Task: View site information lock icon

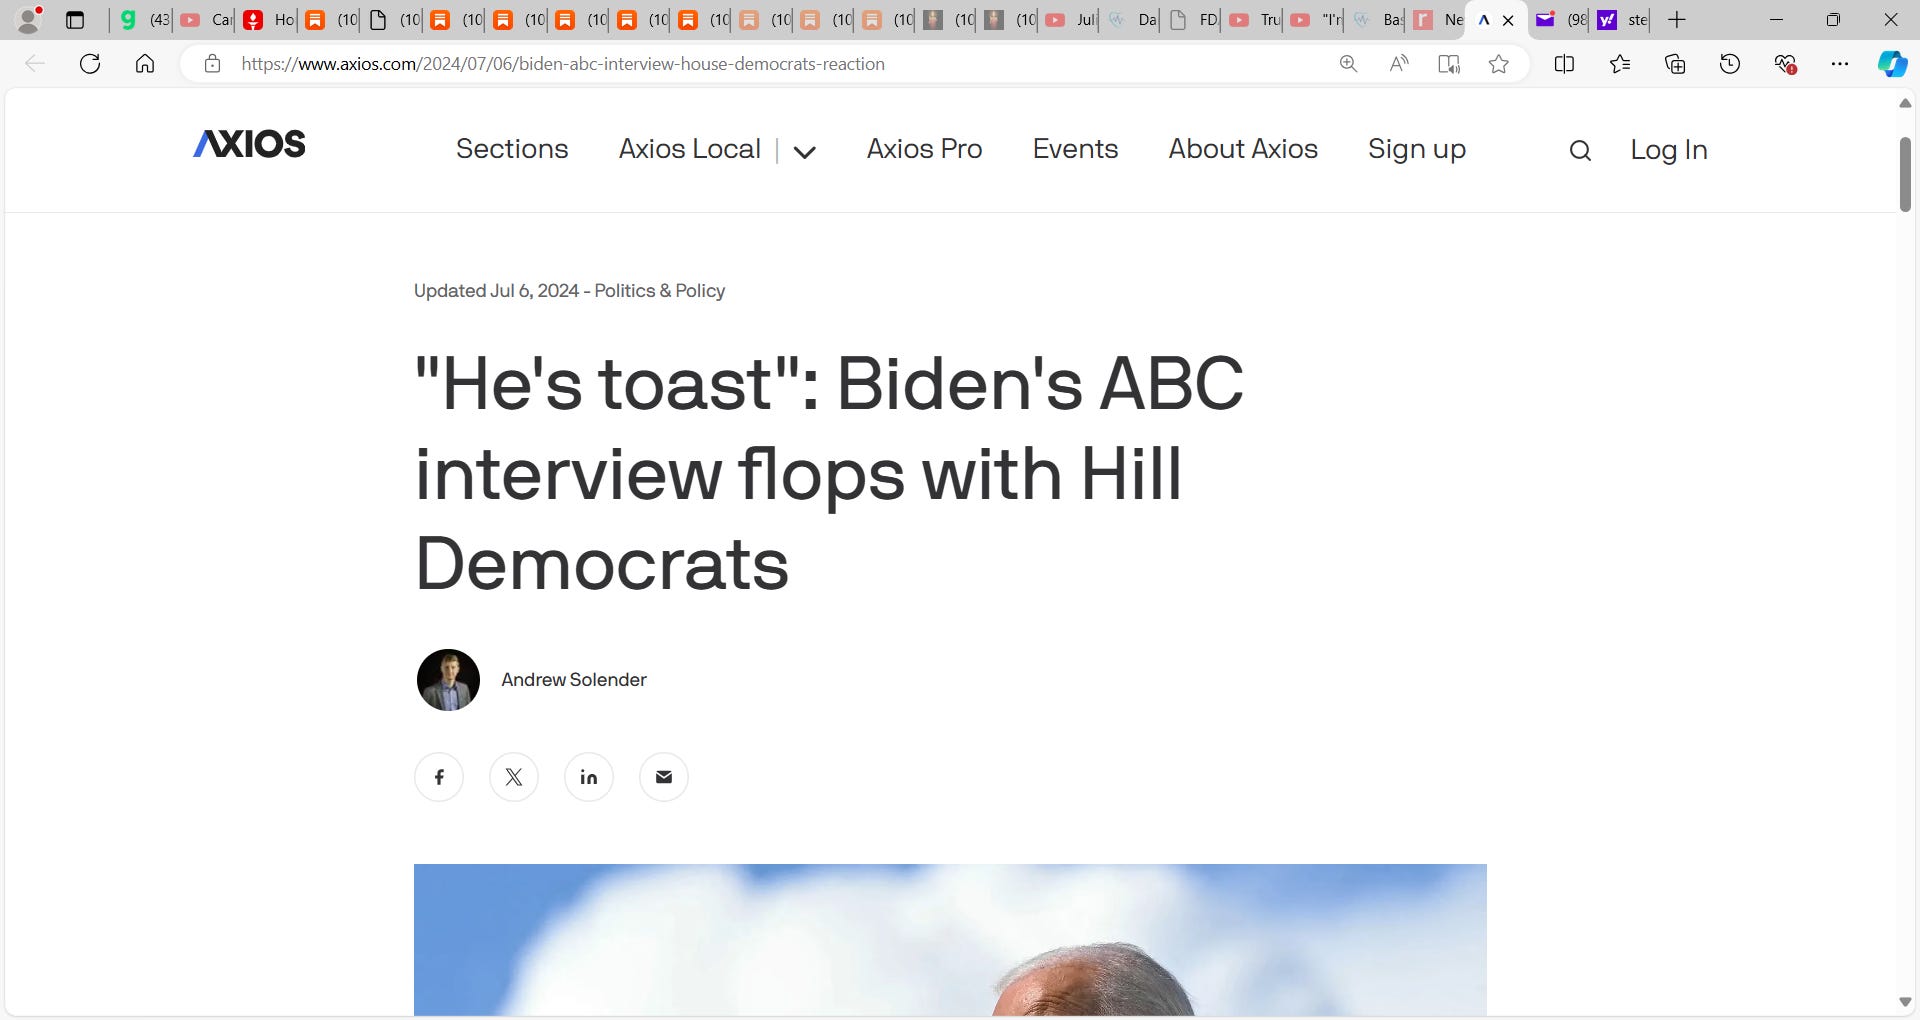Action: point(212,64)
